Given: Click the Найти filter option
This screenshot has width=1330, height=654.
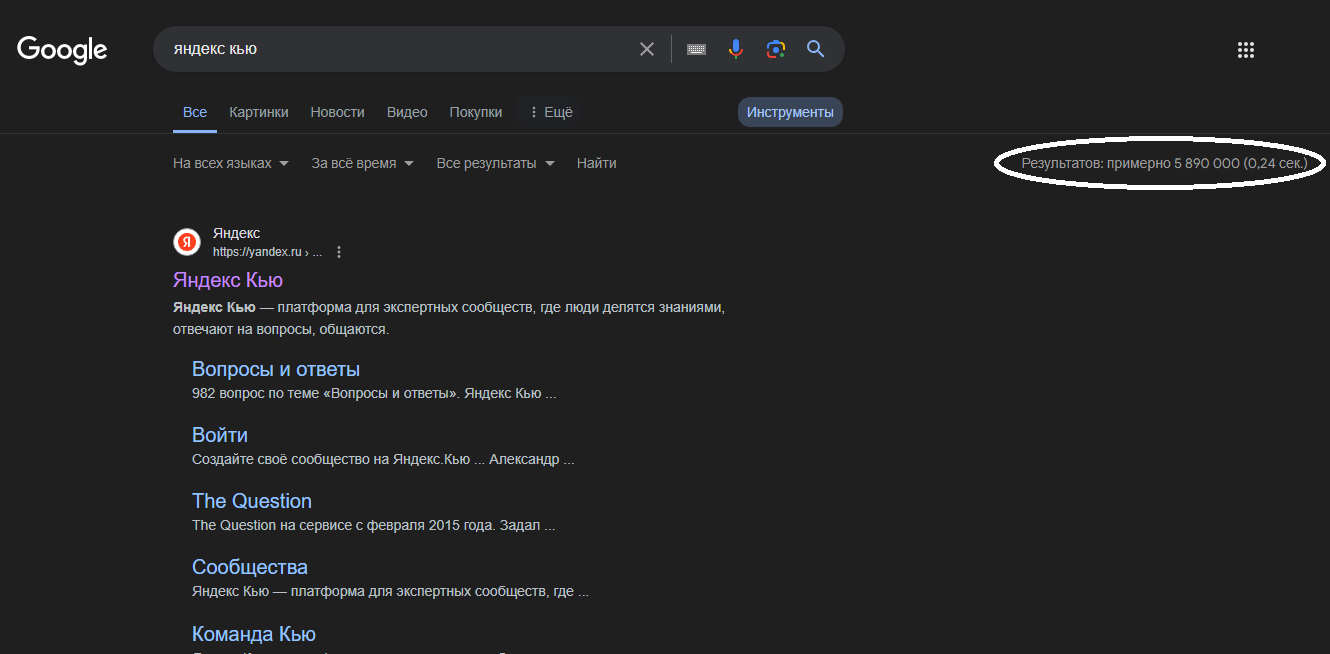Looking at the screenshot, I should (597, 163).
